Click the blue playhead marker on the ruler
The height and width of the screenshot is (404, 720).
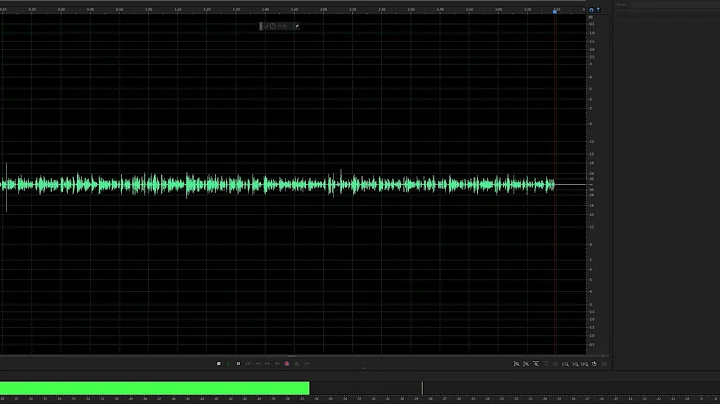point(555,11)
